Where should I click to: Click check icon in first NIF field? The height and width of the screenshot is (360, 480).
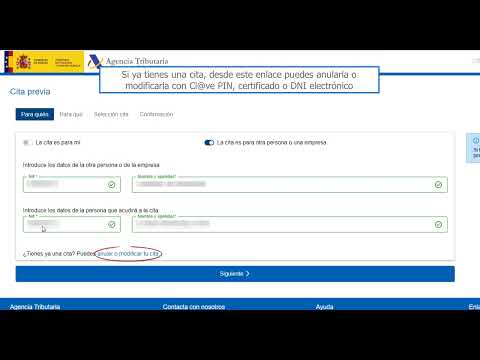112,185
